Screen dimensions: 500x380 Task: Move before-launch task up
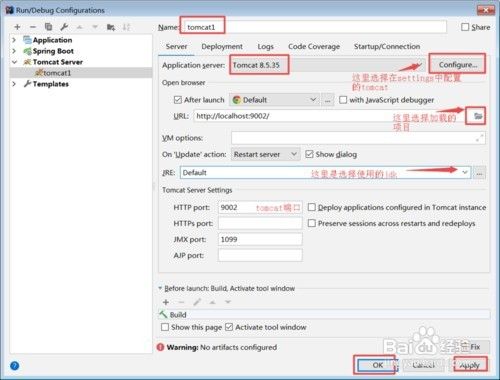point(212,302)
